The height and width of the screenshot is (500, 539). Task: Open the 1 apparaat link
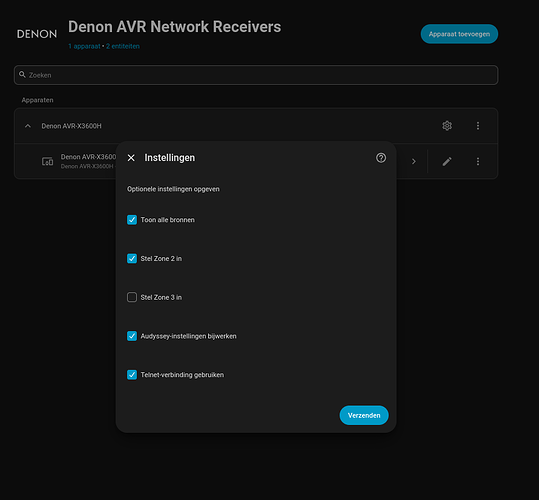[x=84, y=46]
